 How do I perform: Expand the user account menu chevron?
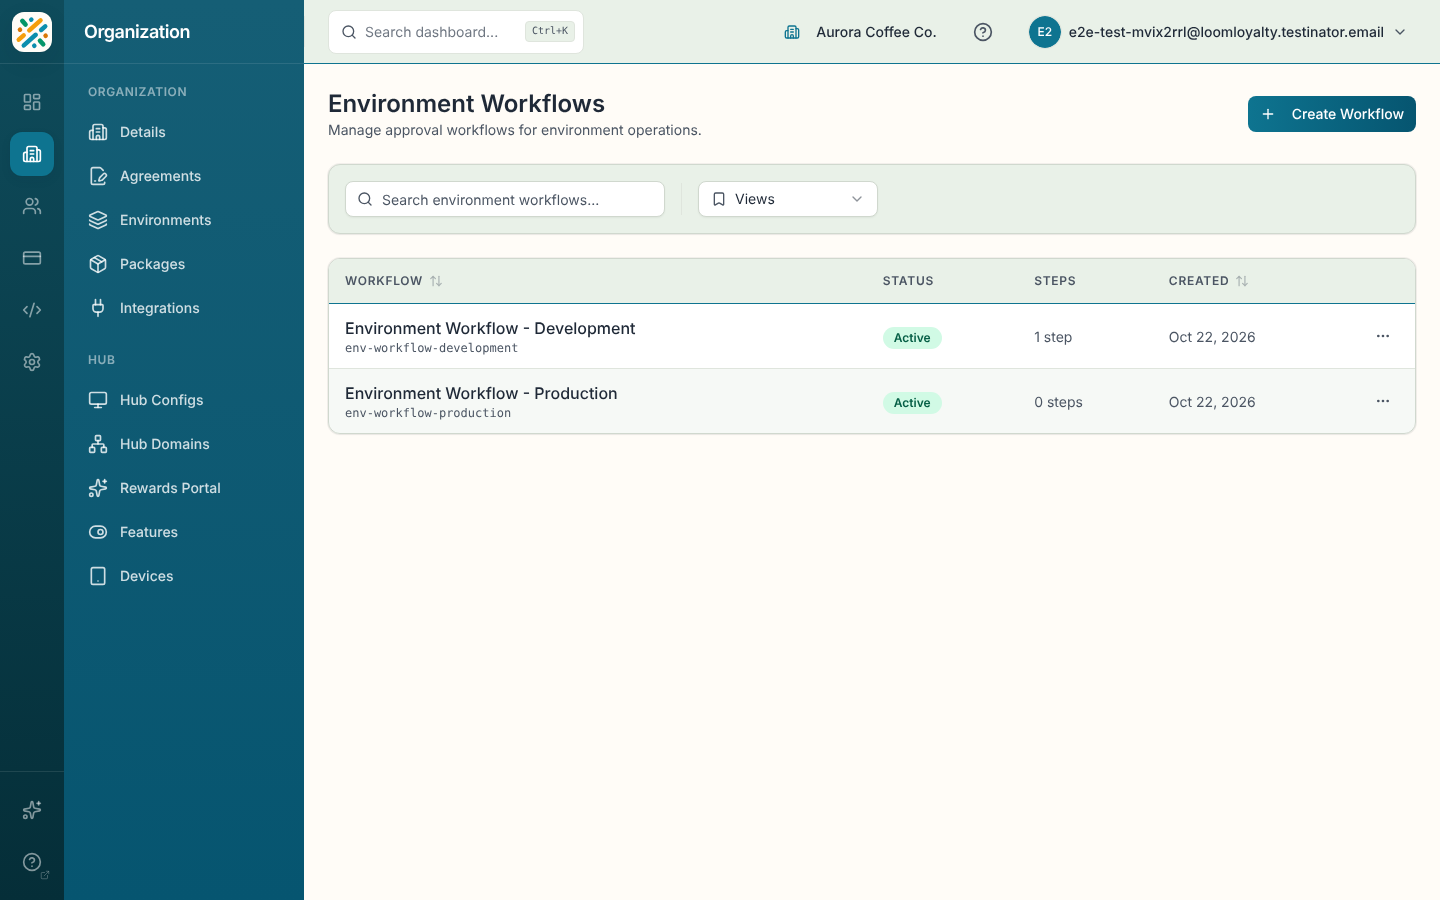click(x=1400, y=32)
